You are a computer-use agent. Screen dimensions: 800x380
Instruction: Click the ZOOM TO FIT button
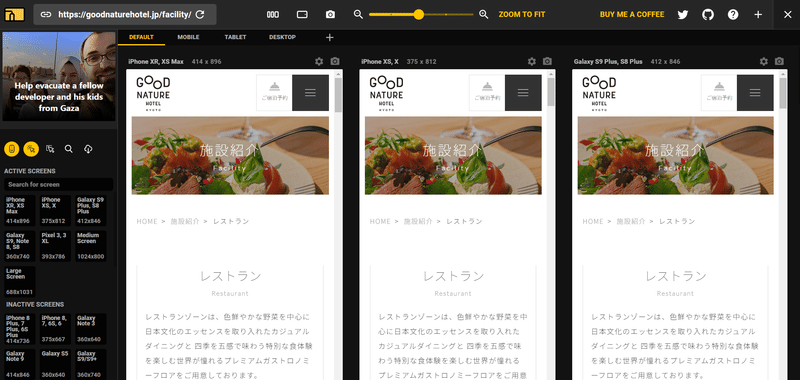[x=522, y=14]
